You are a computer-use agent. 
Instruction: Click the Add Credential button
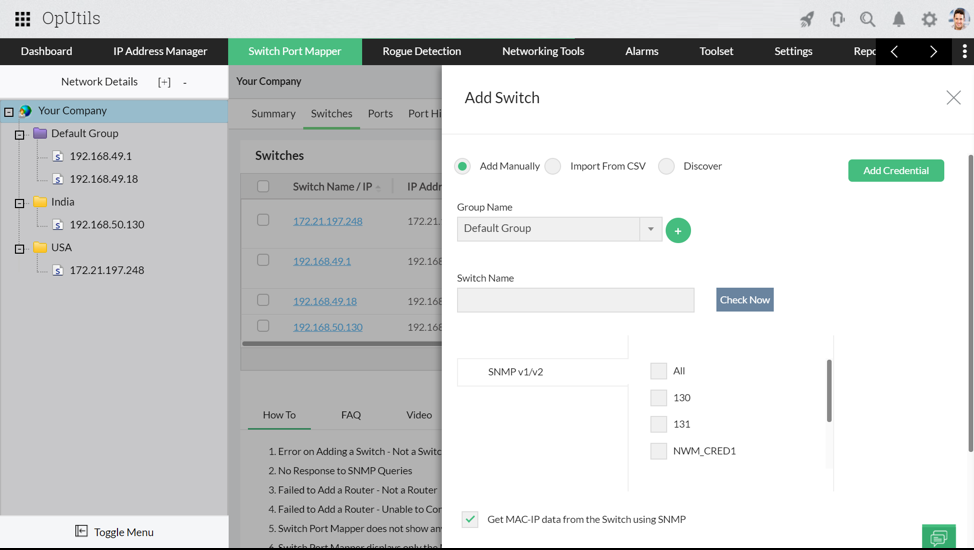coord(896,170)
